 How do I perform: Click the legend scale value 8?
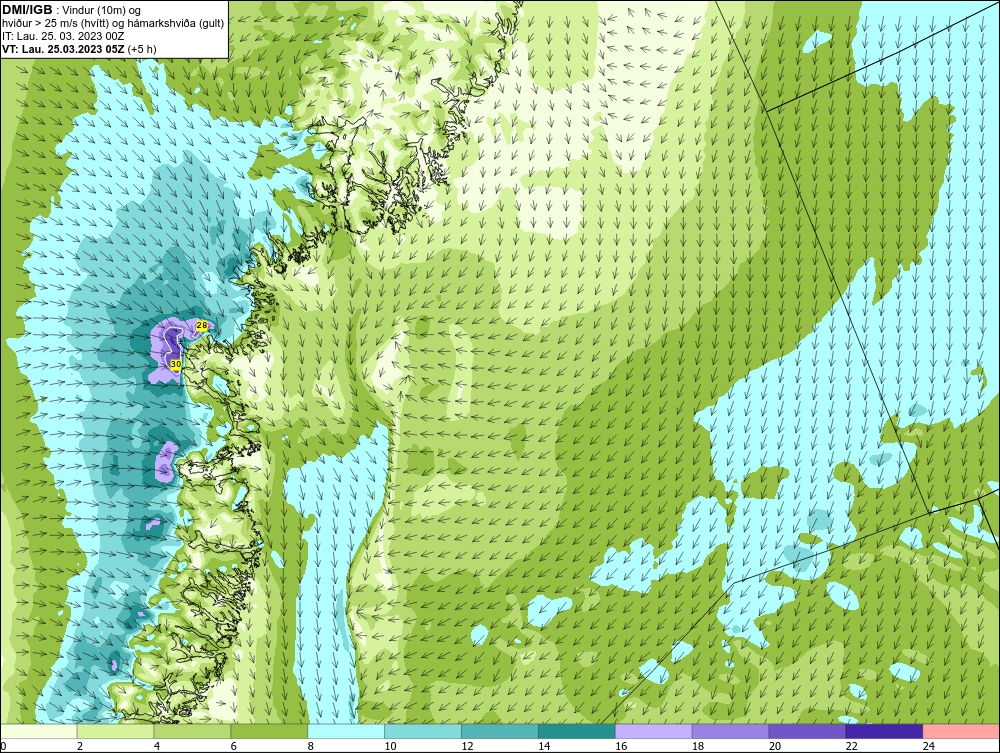click(311, 746)
